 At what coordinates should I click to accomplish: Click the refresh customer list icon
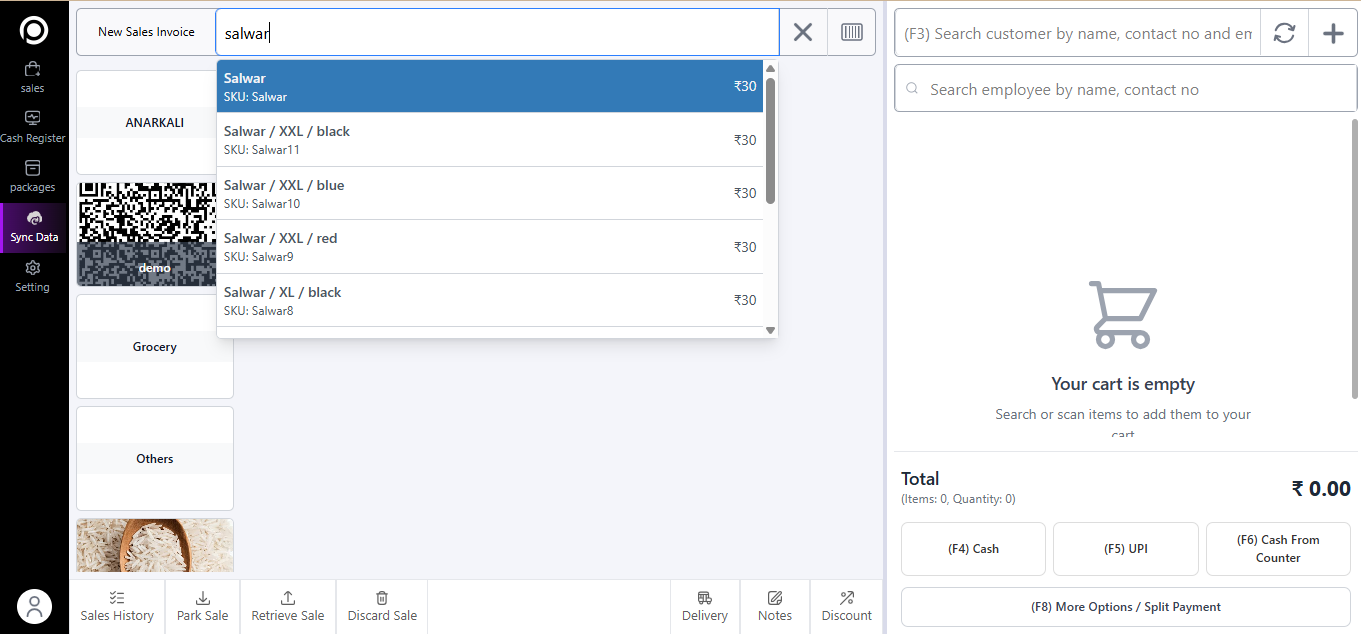[x=1284, y=33]
